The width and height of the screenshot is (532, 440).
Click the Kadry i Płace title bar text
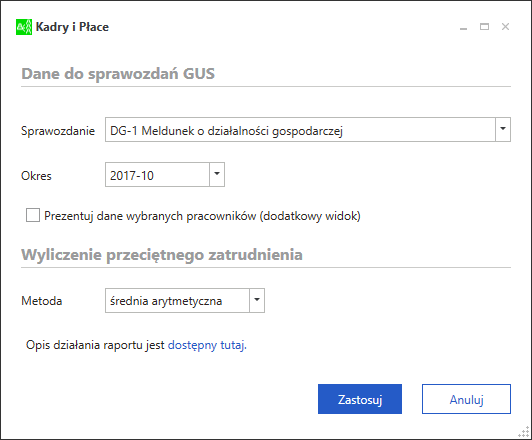pos(72,27)
